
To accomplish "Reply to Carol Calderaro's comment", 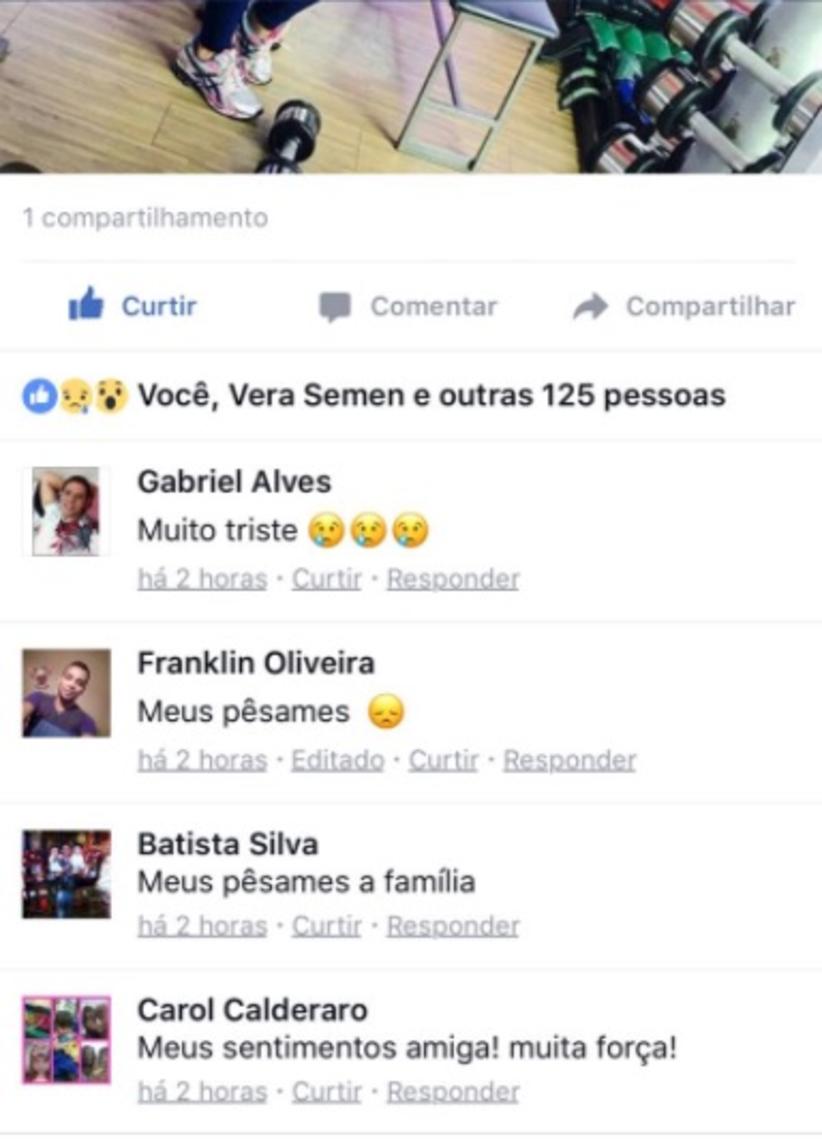I will coord(453,1092).
